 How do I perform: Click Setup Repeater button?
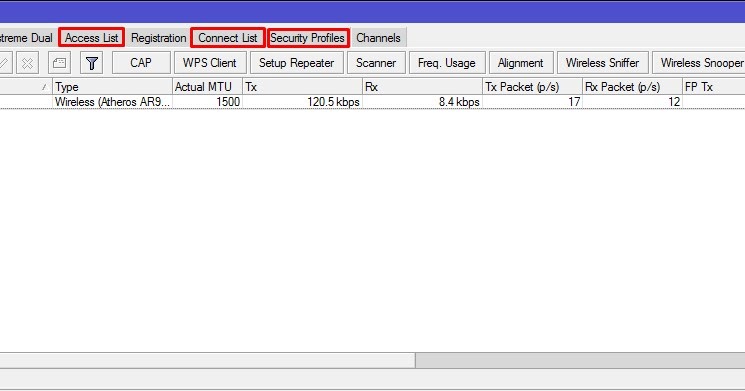click(x=296, y=63)
